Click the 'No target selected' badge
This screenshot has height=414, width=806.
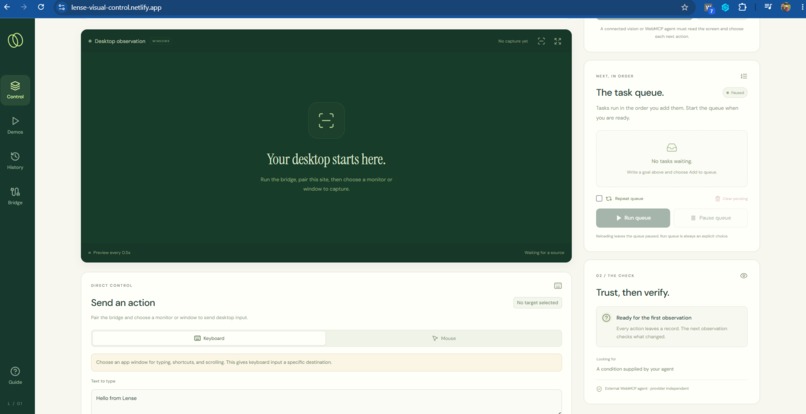(537, 303)
